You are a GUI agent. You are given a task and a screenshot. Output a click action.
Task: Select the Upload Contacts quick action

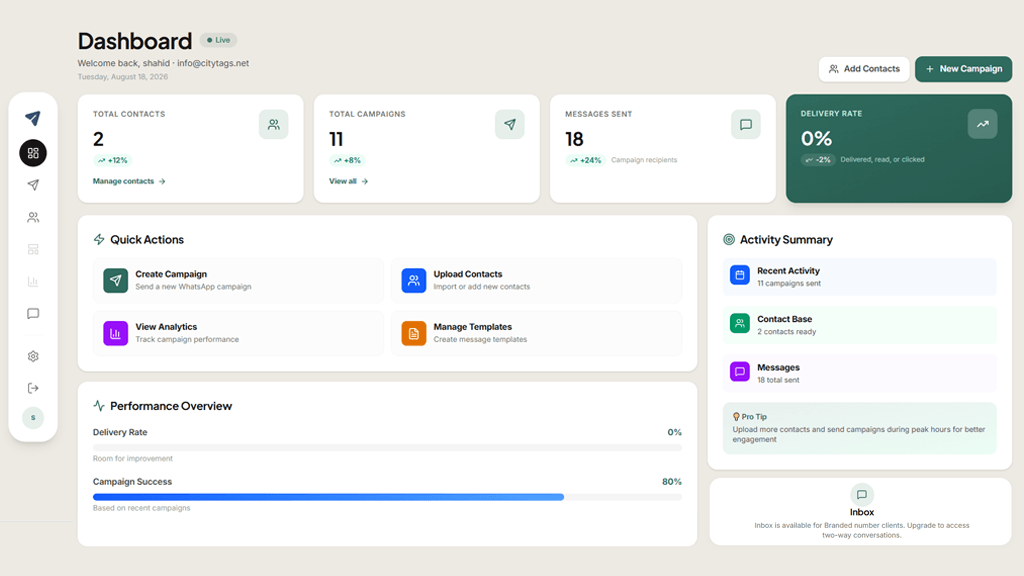click(536, 280)
